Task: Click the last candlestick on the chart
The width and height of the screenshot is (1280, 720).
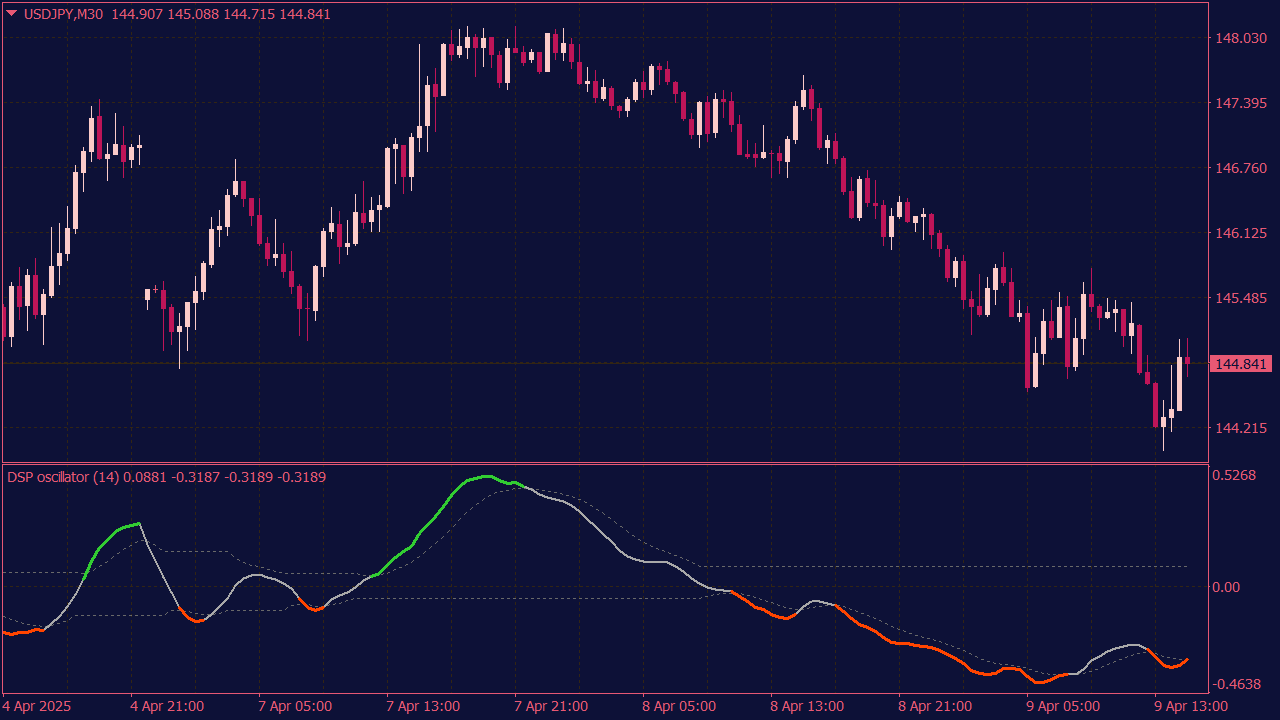Action: [1188, 361]
